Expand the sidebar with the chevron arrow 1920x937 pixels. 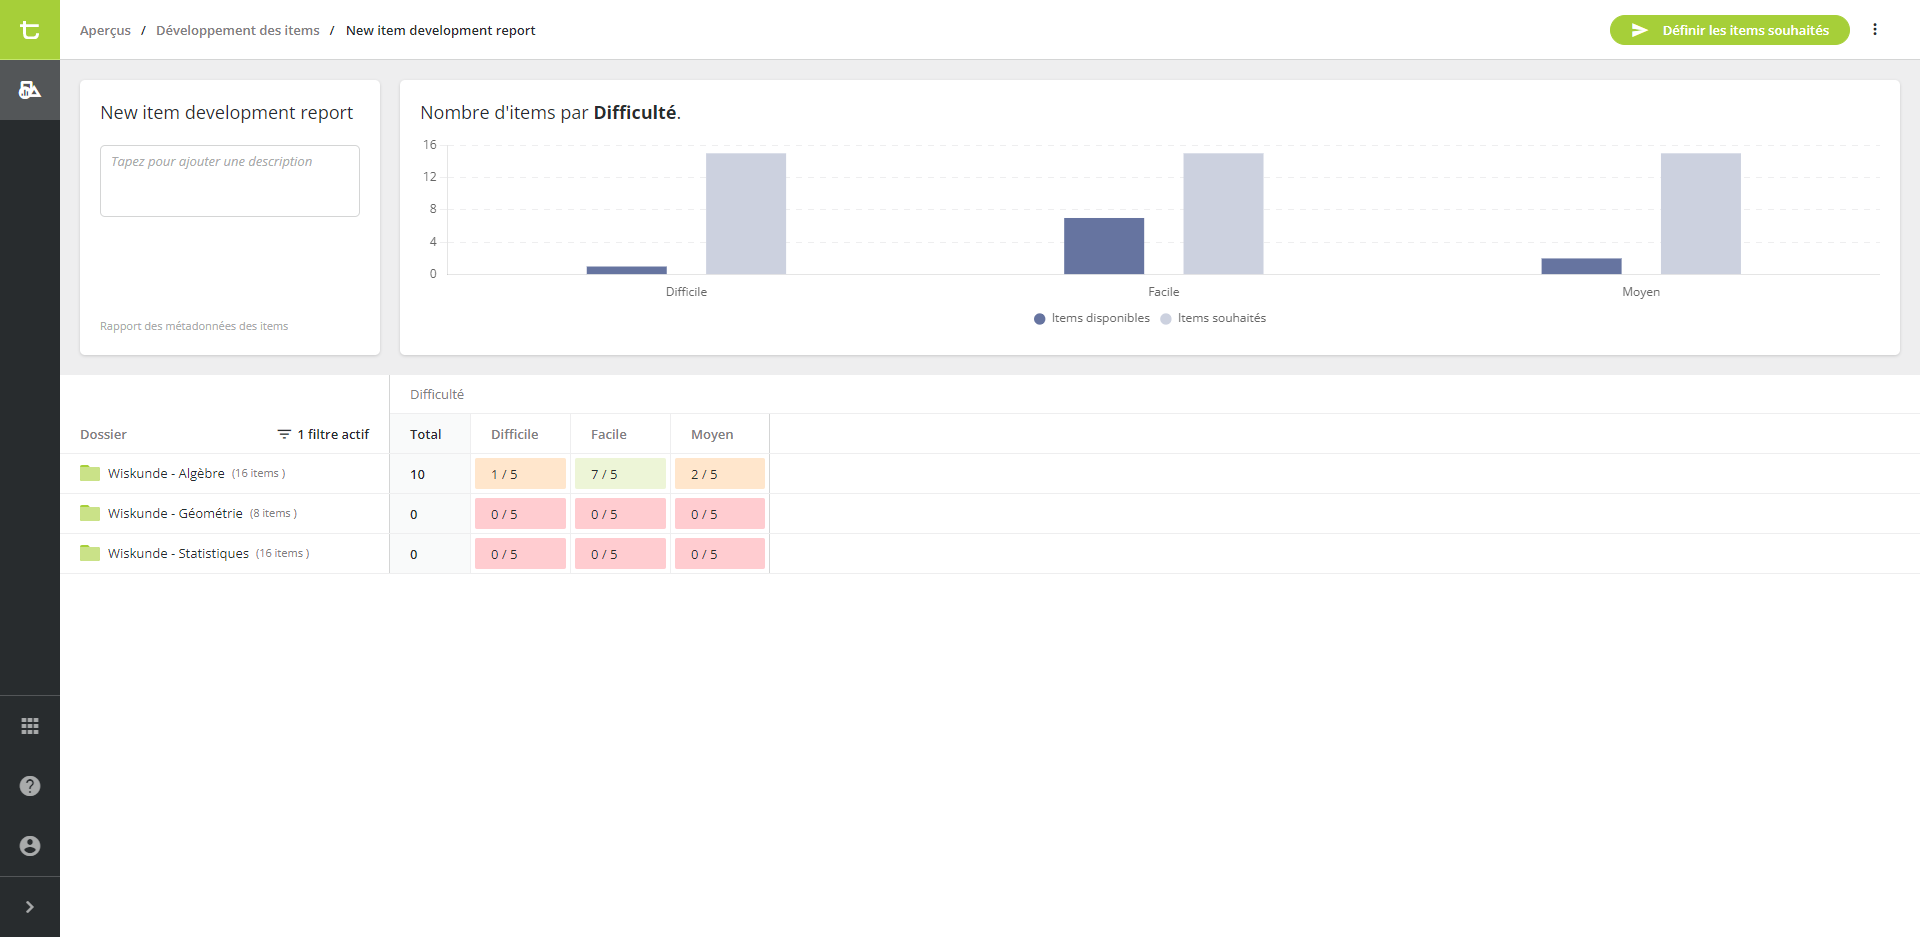[30, 907]
